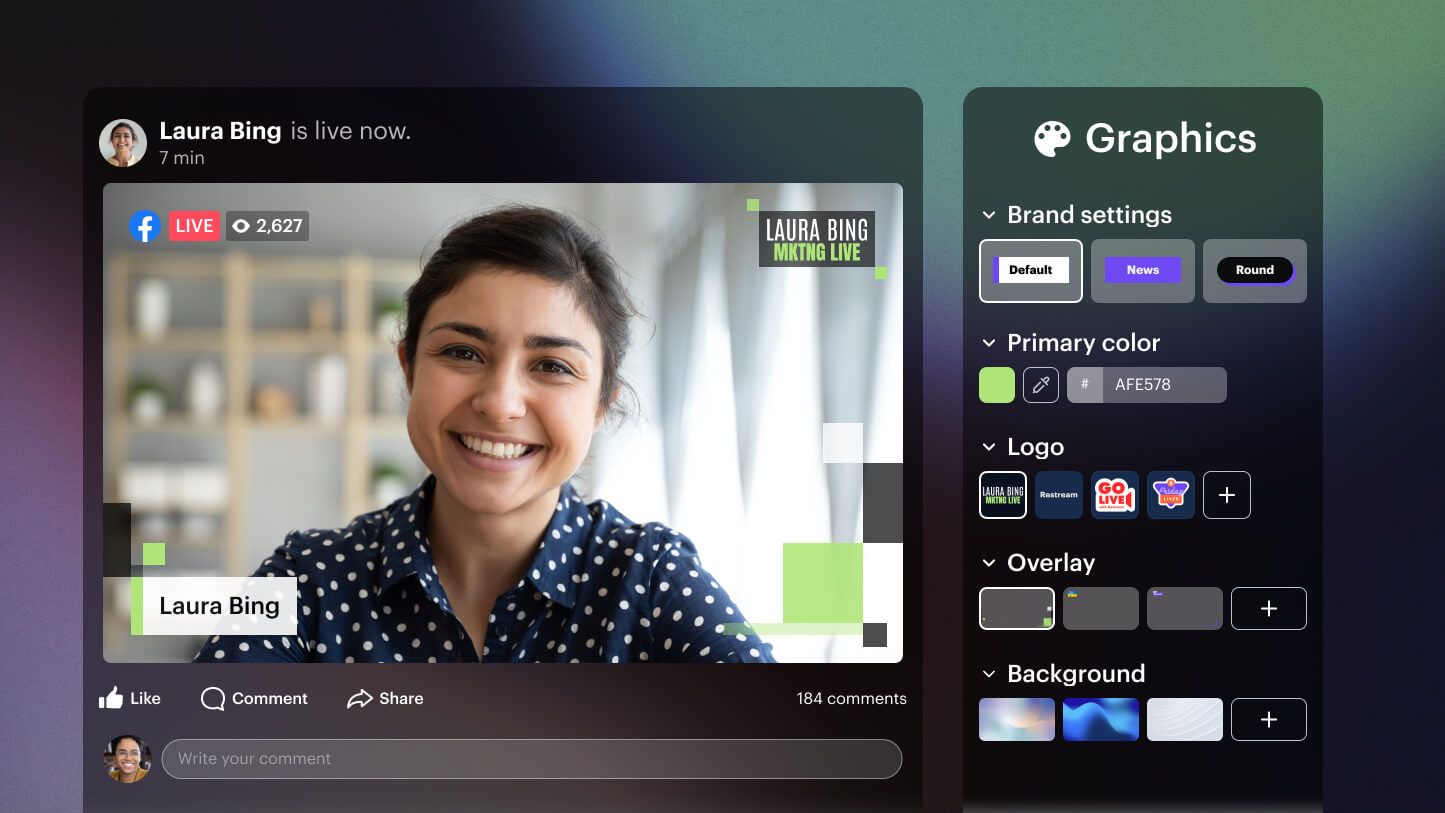The image size is (1445, 813).
Task: Click the Share arrow icon
Action: (362, 698)
